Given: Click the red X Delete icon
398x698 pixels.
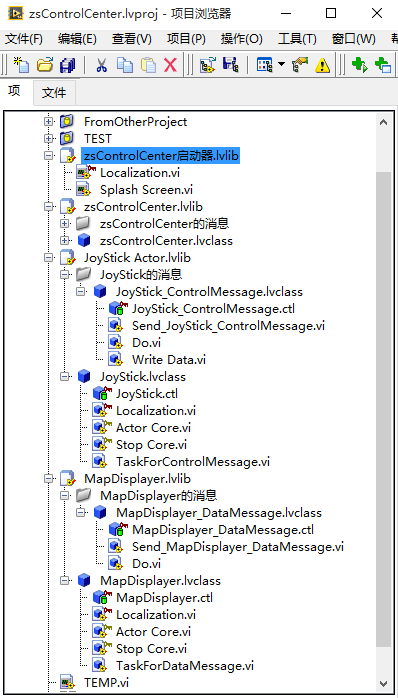Looking at the screenshot, I should [x=171, y=65].
